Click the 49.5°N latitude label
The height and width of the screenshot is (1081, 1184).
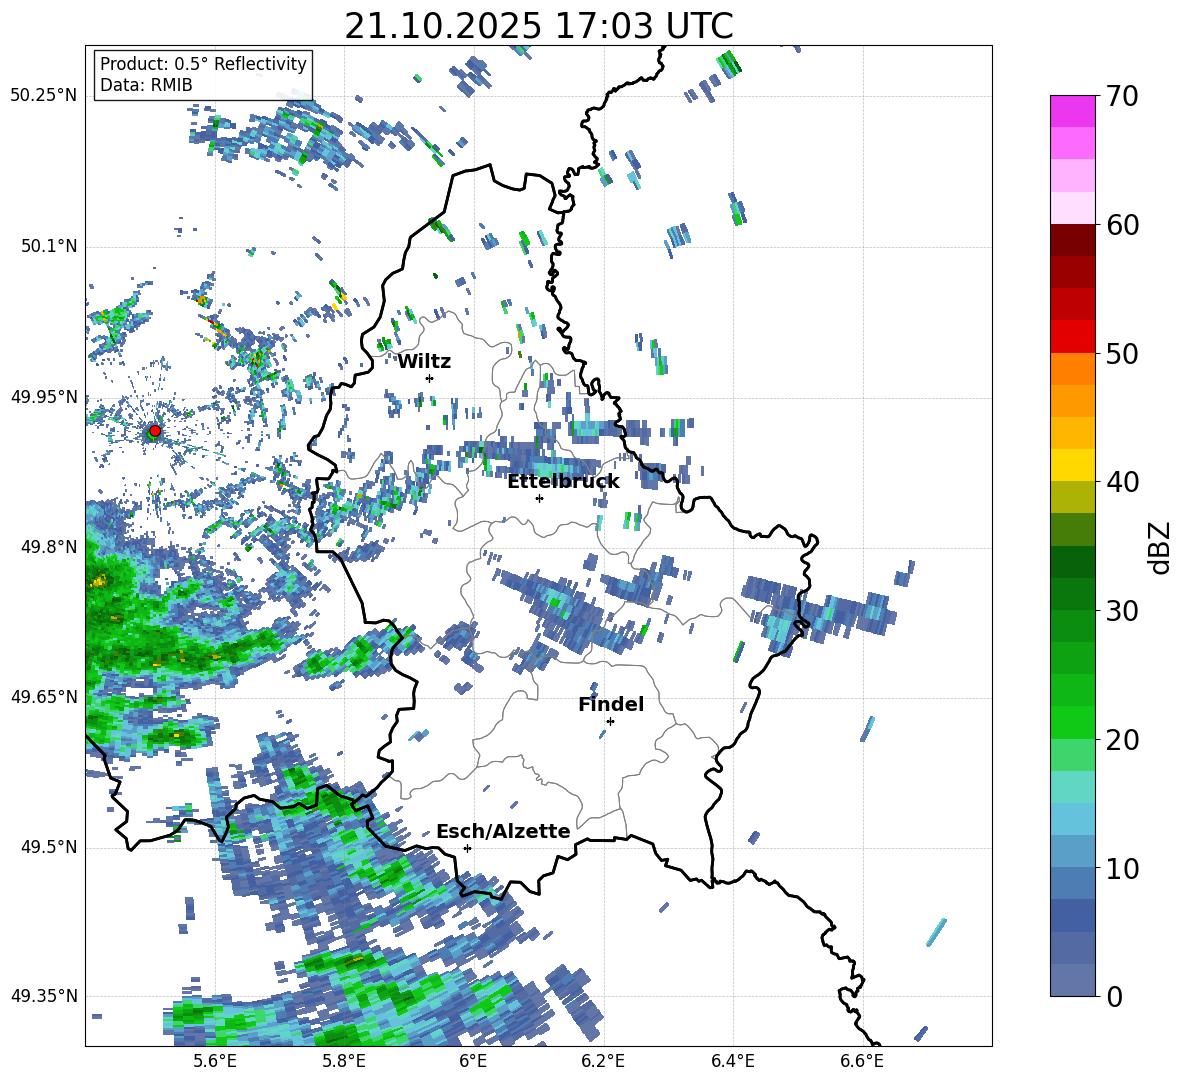49,847
